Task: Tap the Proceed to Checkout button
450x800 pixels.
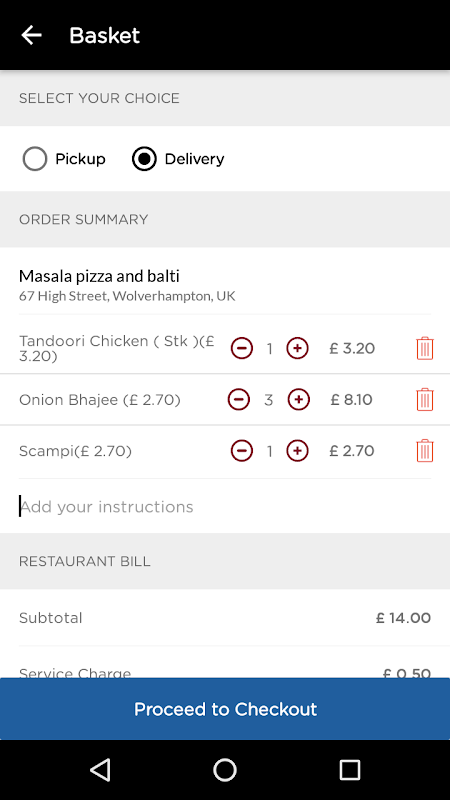Action: [x=225, y=709]
